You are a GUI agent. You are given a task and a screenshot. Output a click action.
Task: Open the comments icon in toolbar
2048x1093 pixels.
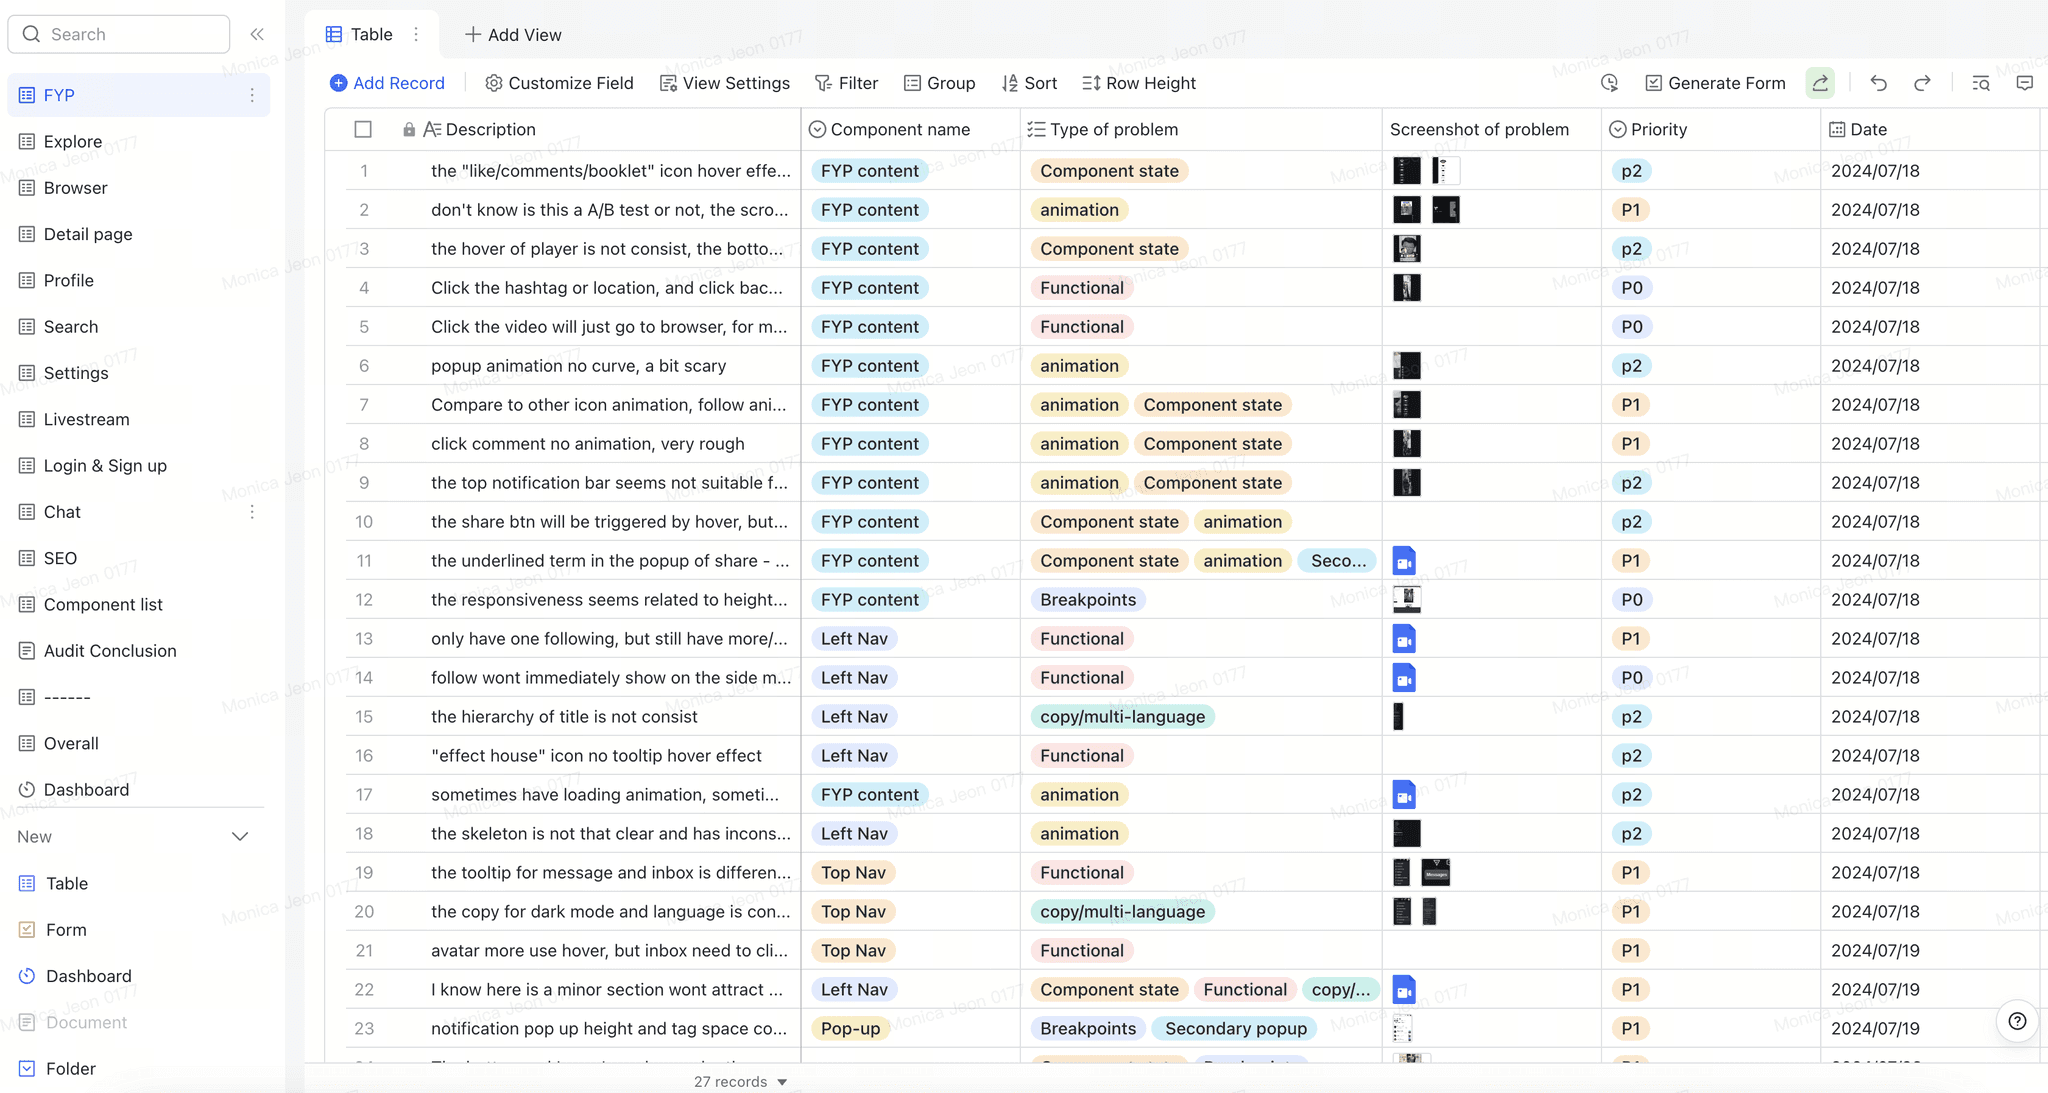2024,83
